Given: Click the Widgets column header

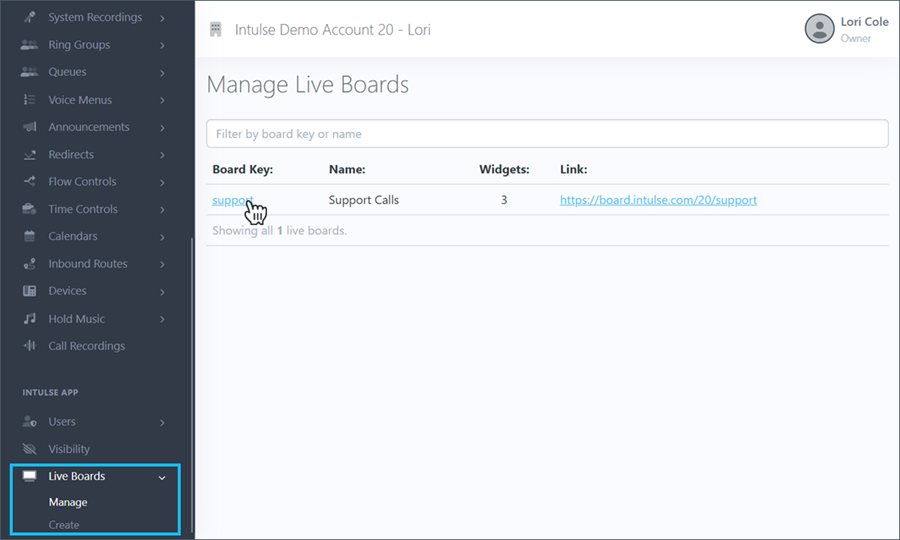Looking at the screenshot, I should [504, 169].
